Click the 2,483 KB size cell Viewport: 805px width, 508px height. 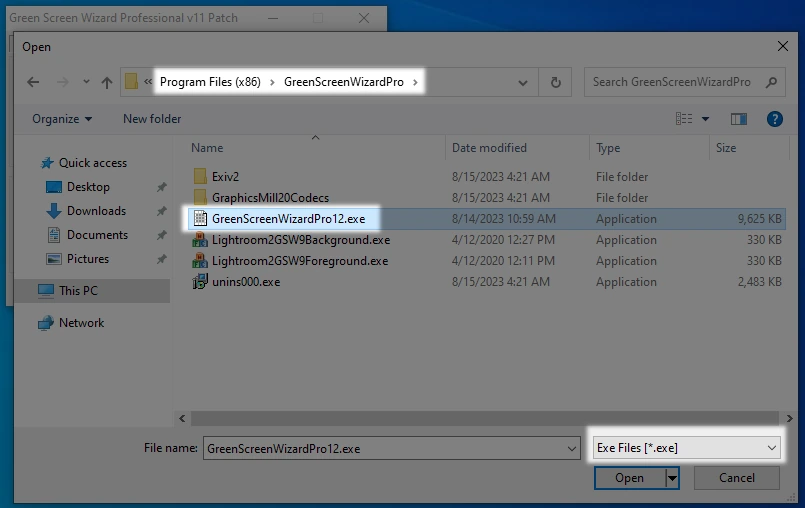[759, 282]
